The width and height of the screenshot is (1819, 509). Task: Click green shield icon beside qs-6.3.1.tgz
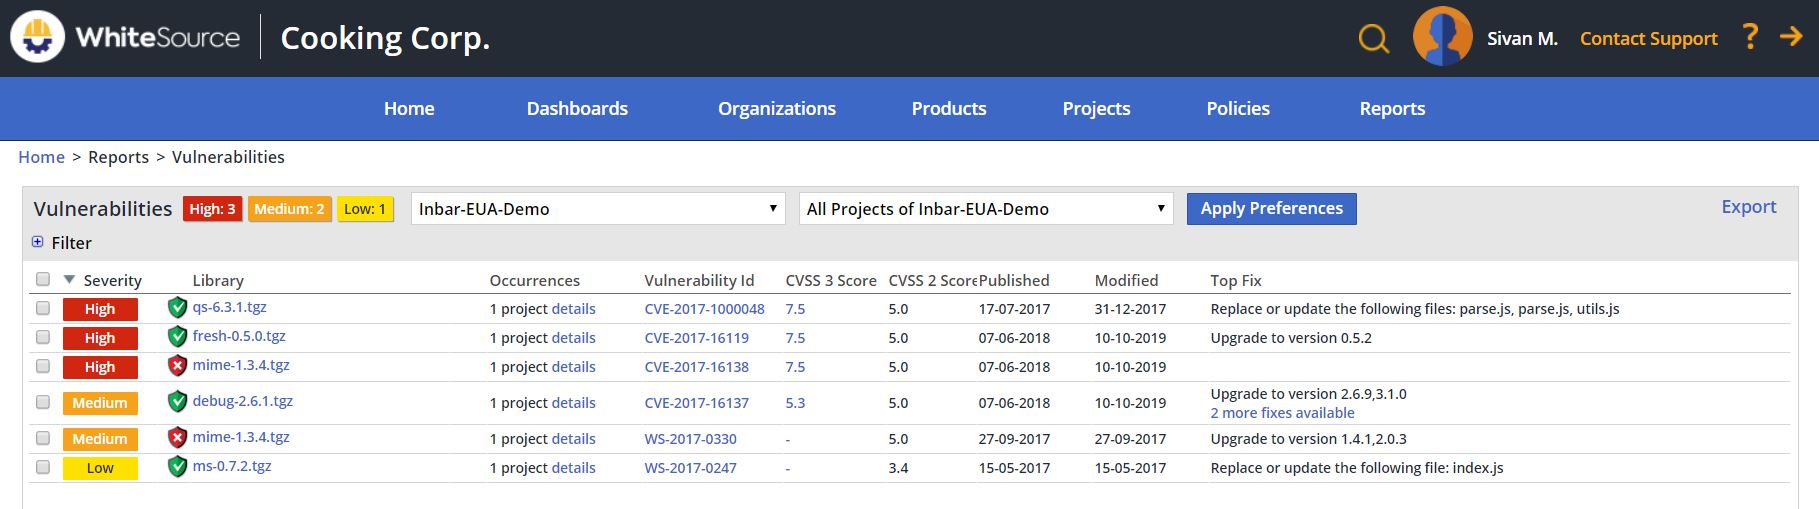point(177,308)
